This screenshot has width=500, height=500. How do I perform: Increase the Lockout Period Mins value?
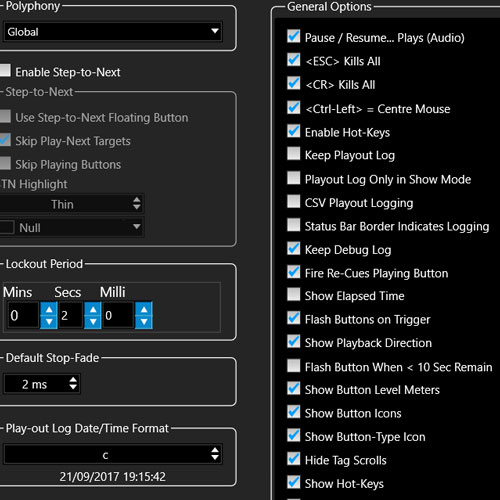[x=49, y=309]
